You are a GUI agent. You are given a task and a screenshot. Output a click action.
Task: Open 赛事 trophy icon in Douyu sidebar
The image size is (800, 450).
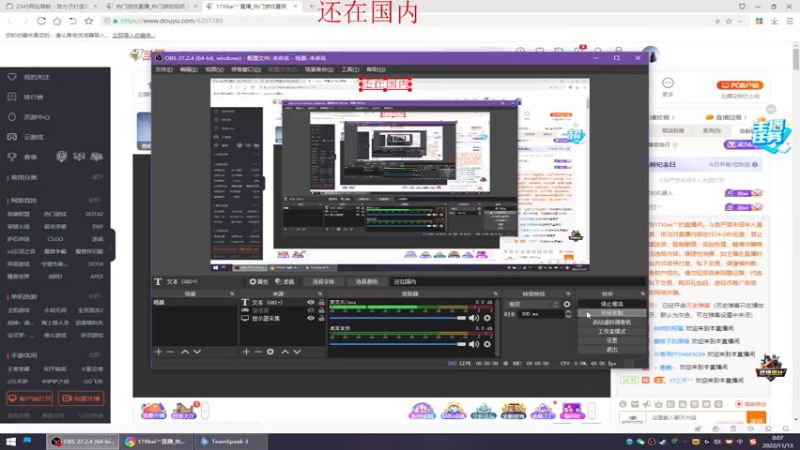(12, 157)
